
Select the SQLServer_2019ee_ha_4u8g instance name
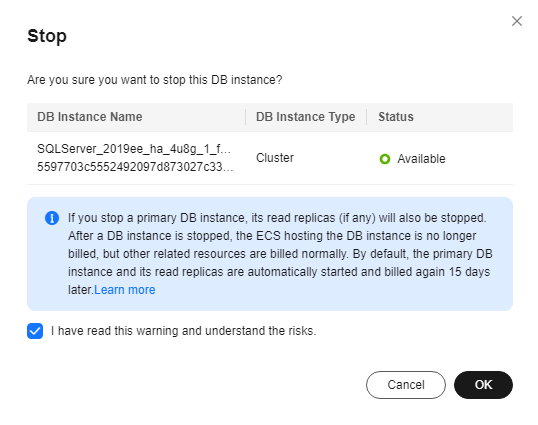[134, 149]
